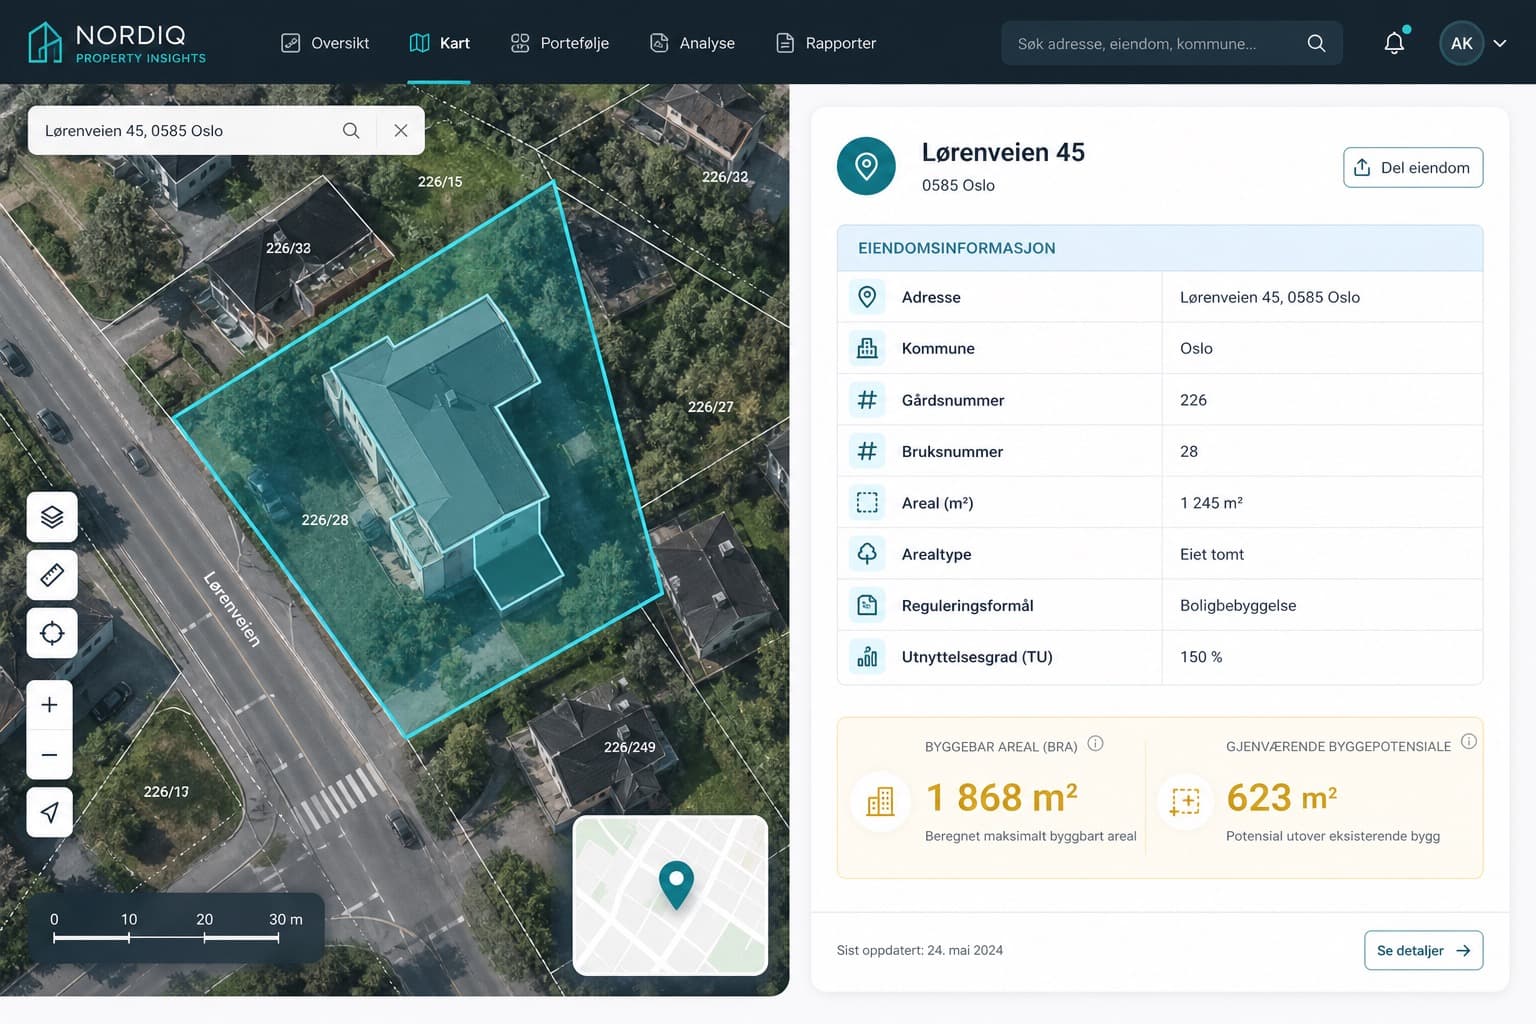1536x1024 pixels.
Task: Click the Nordiq Property Insights logo
Action: click(x=117, y=43)
